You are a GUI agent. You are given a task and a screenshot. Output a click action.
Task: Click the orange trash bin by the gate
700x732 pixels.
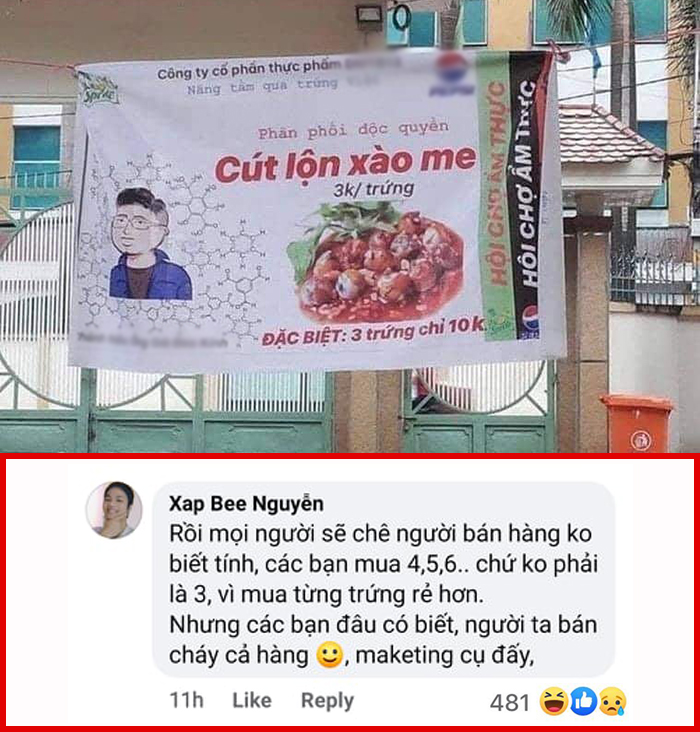pos(636,423)
